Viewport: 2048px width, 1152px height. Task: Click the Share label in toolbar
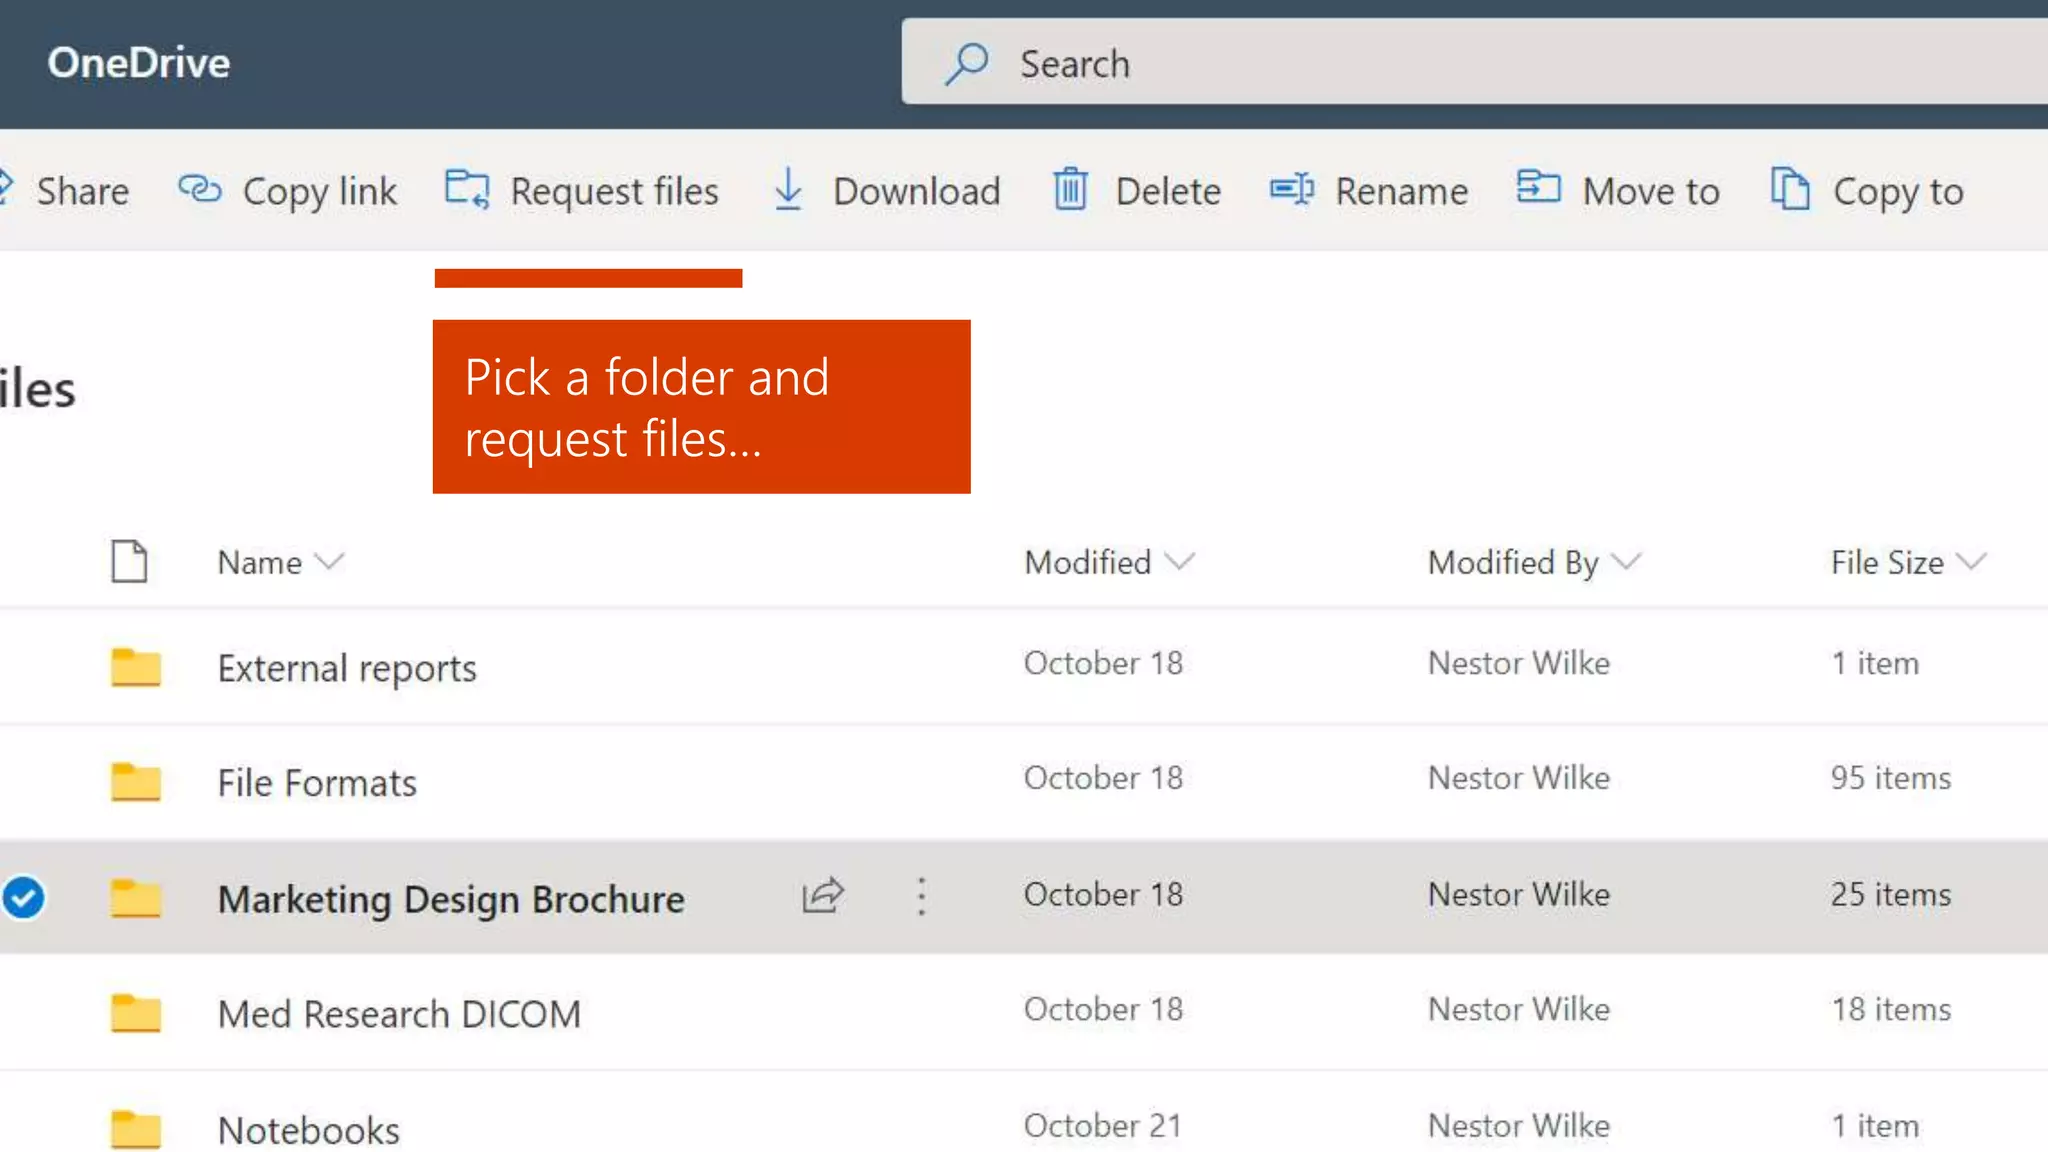82,190
